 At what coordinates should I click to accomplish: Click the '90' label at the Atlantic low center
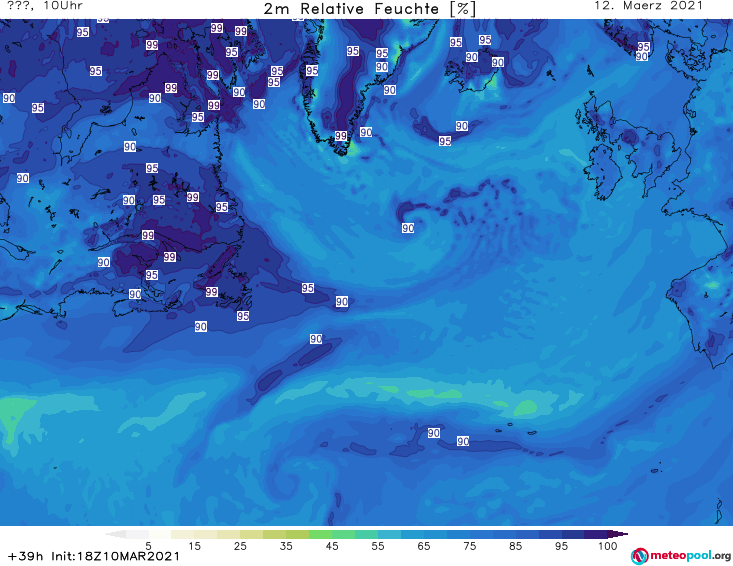[408, 228]
